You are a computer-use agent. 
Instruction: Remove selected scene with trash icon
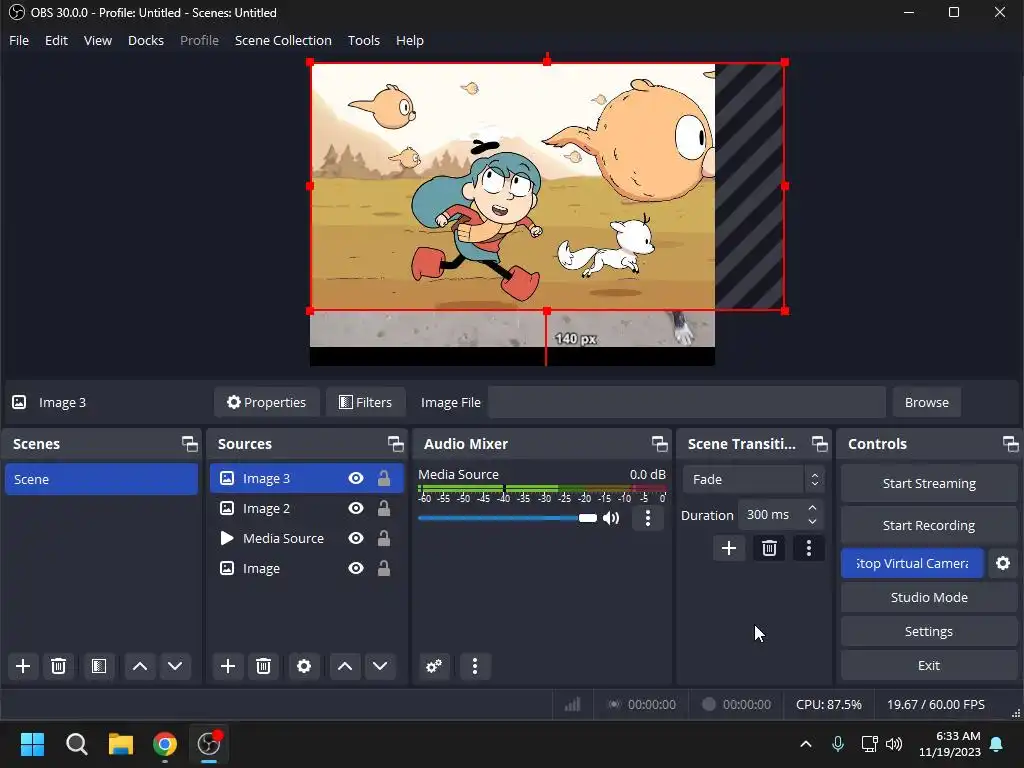coord(58,666)
